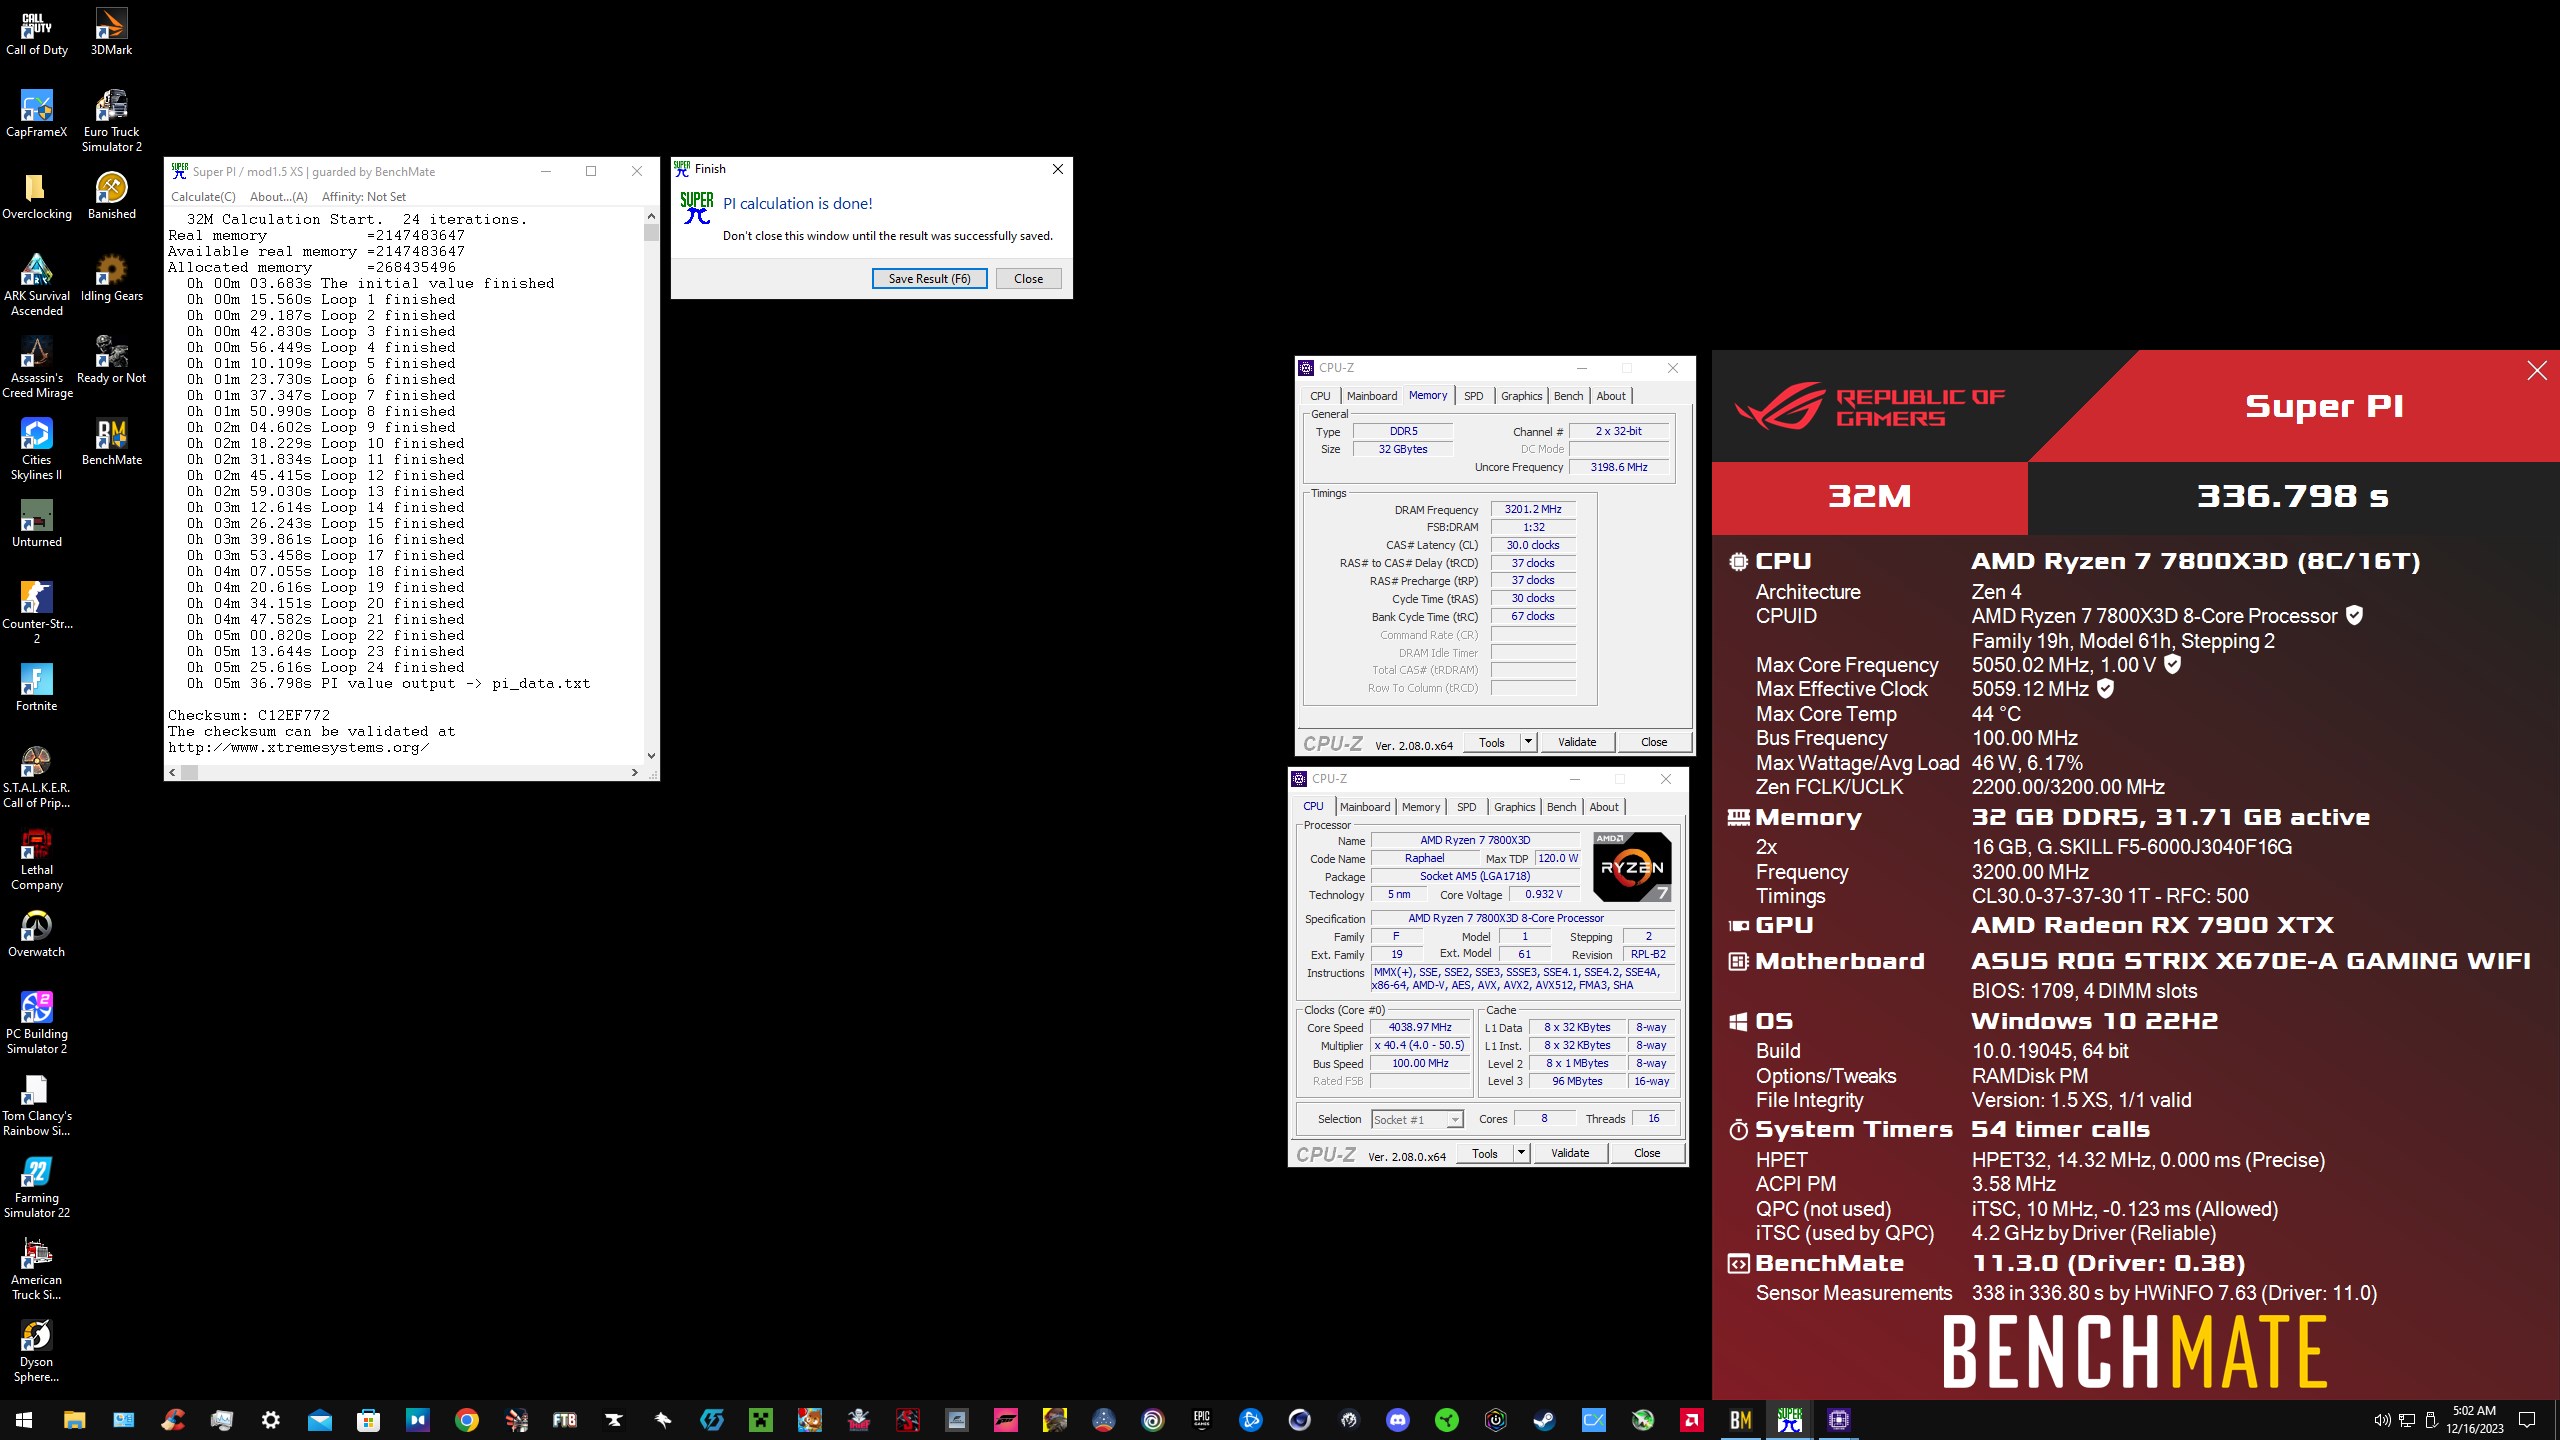Click the Core Speed 4038.97 MHz field
Image resolution: width=2560 pixels, height=1440 pixels.
click(1419, 1027)
